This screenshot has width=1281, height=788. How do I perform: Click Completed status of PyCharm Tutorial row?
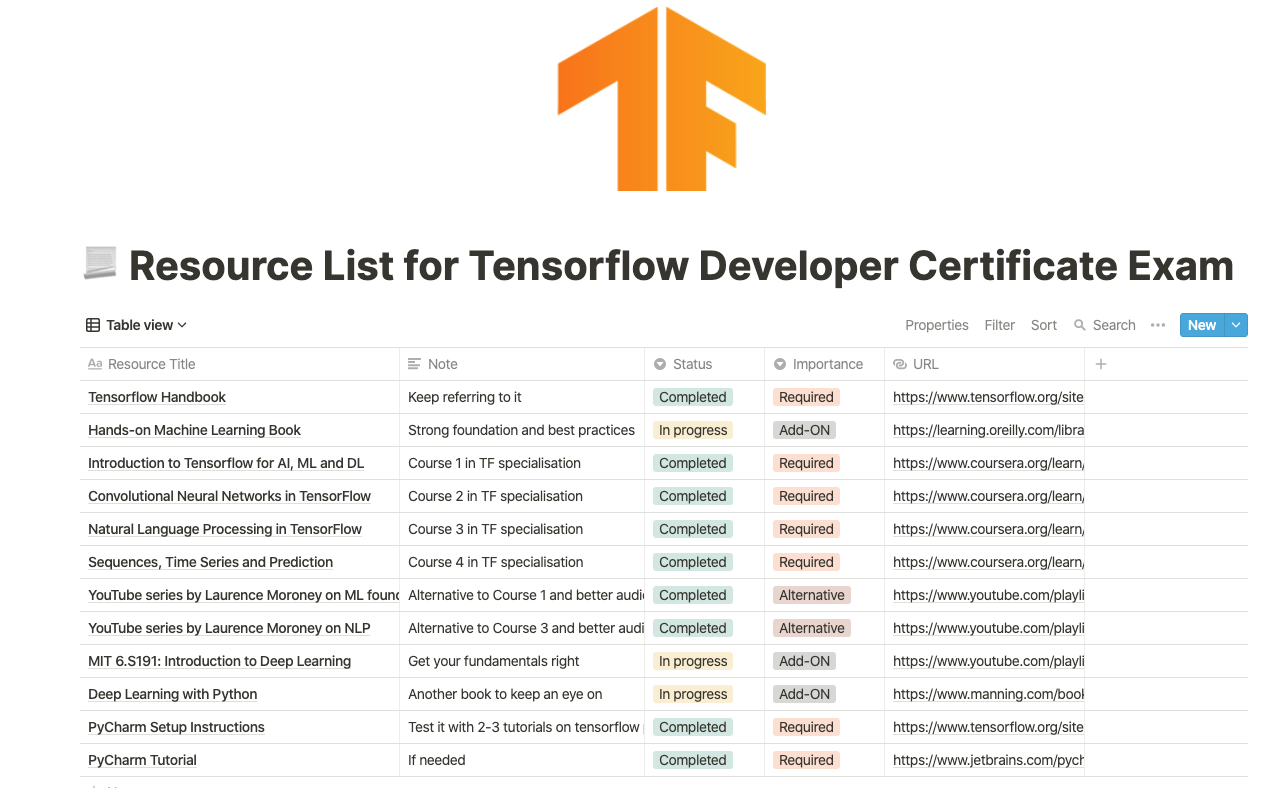click(x=693, y=760)
